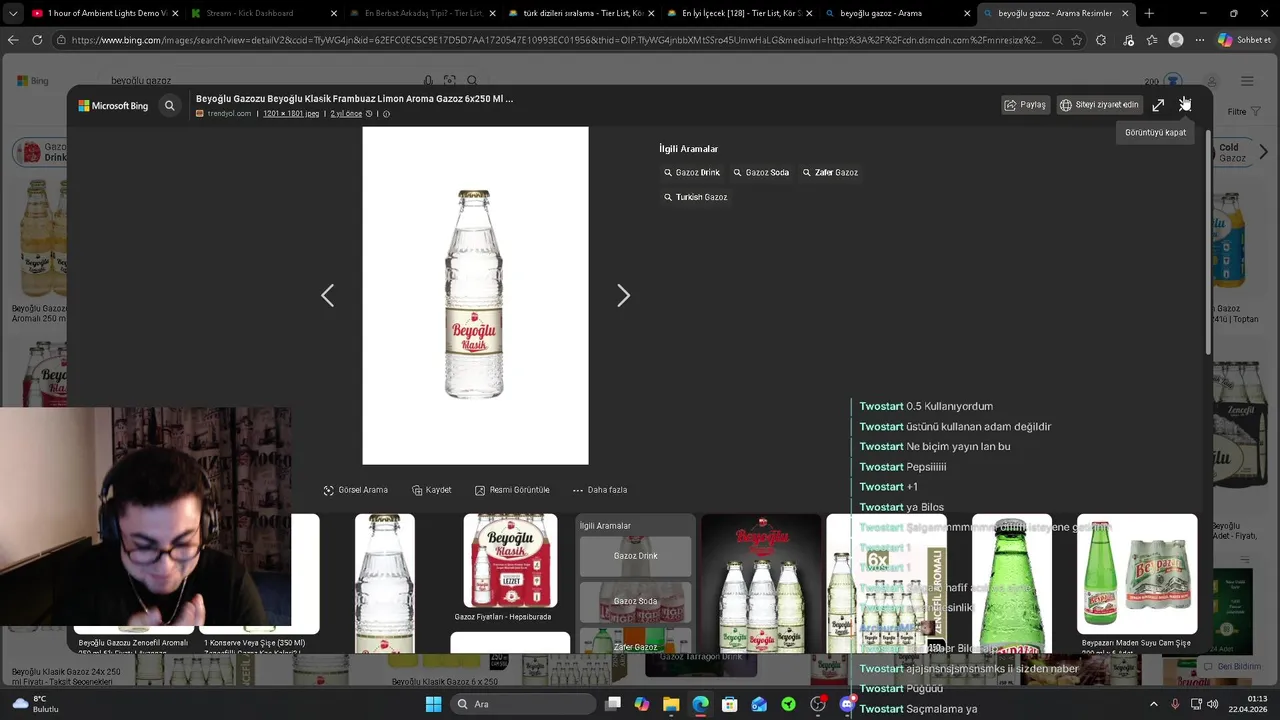Search related term Gazoz Drink

pos(692,173)
